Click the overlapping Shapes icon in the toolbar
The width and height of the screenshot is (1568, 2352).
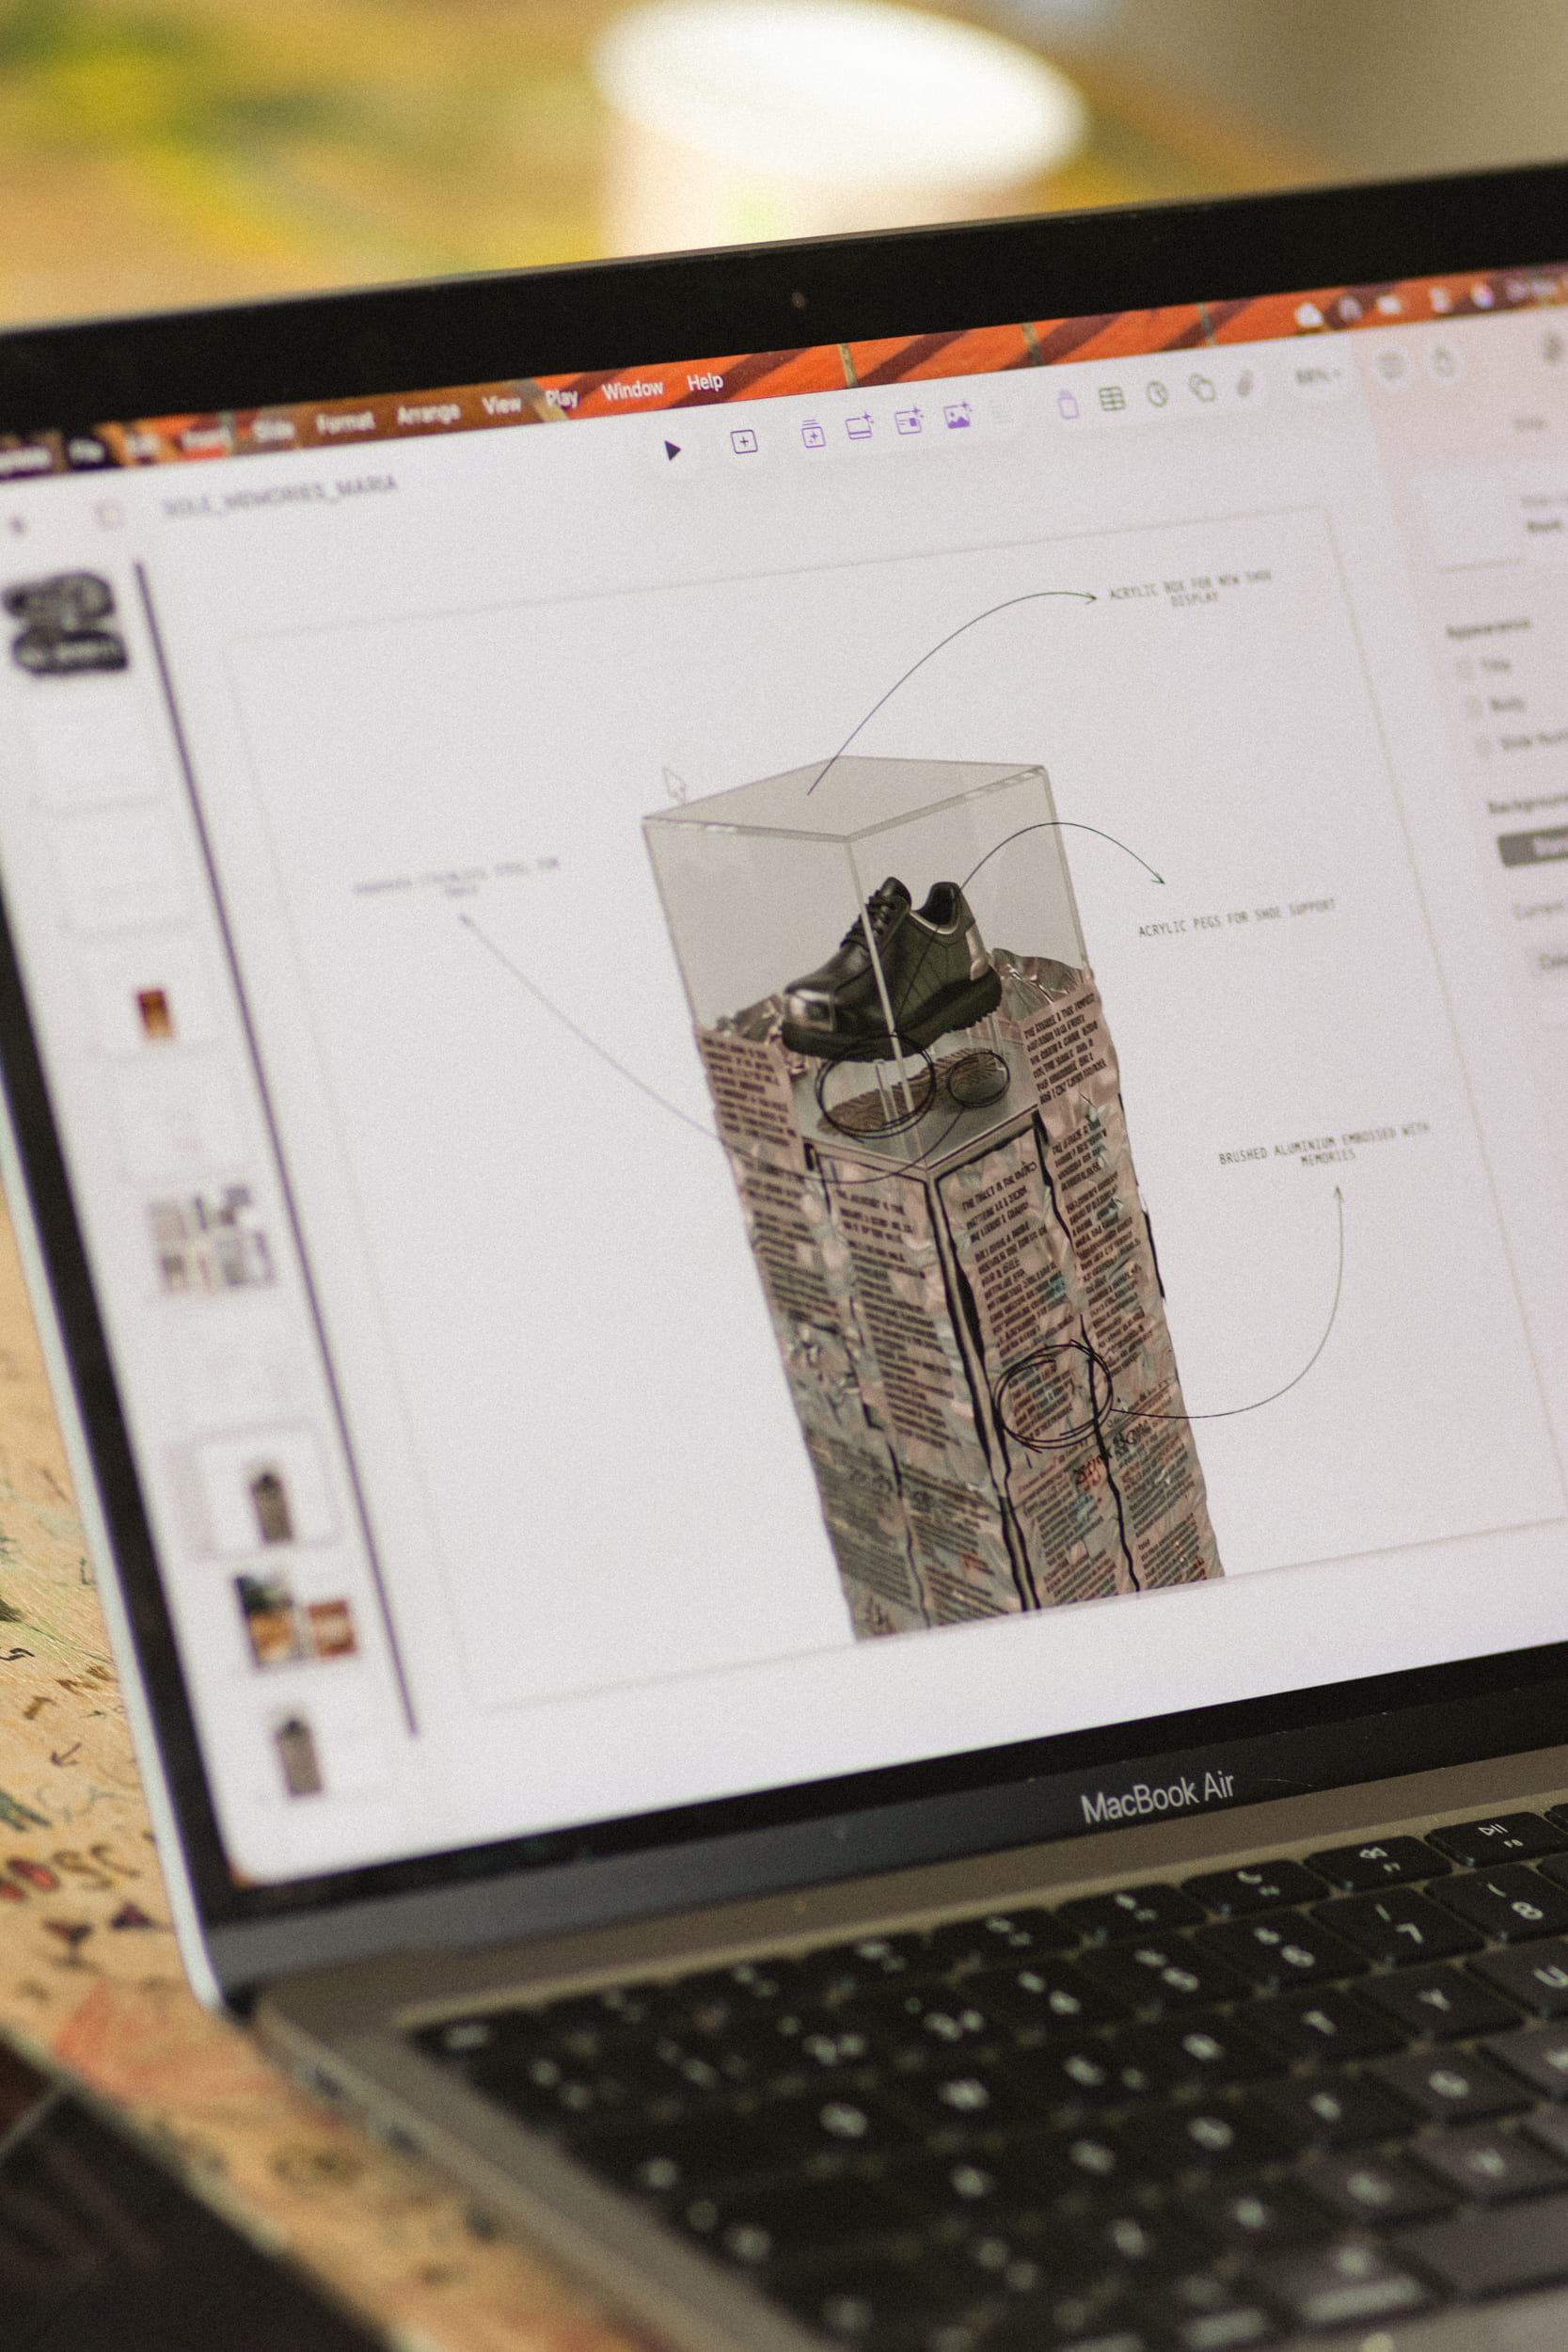pyautogui.click(x=1202, y=388)
